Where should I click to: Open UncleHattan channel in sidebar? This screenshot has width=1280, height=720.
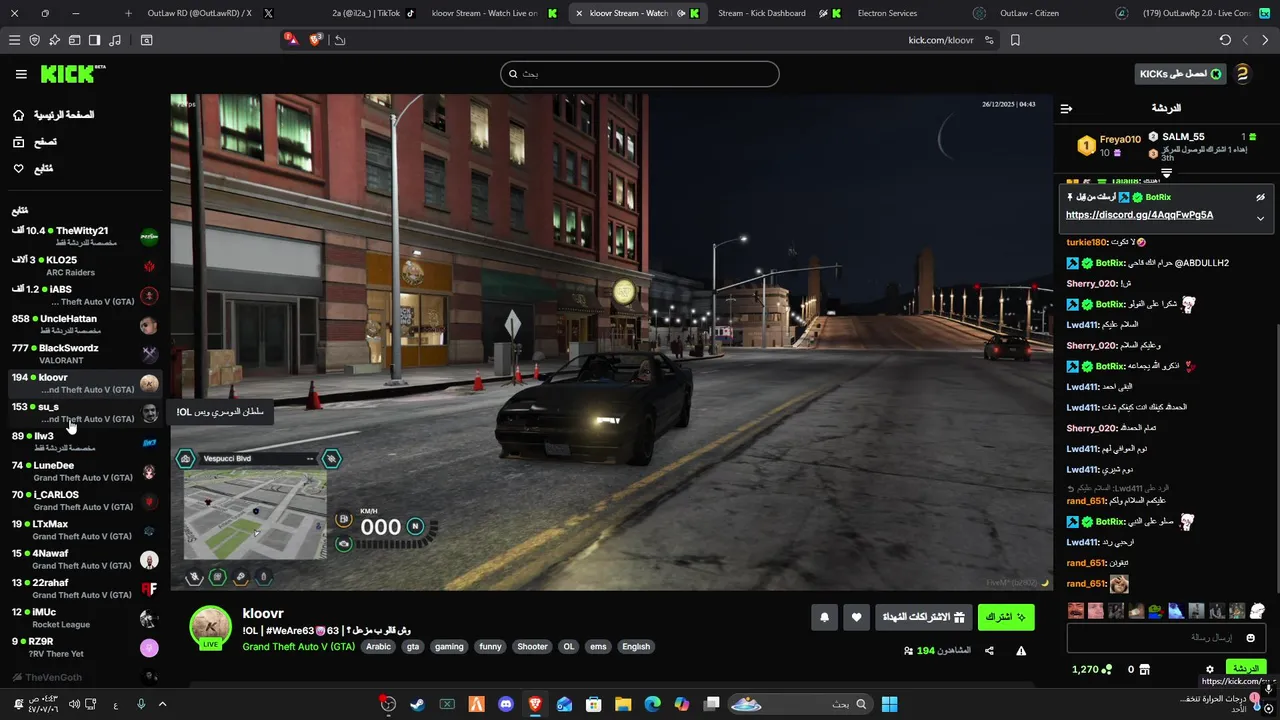(x=84, y=324)
